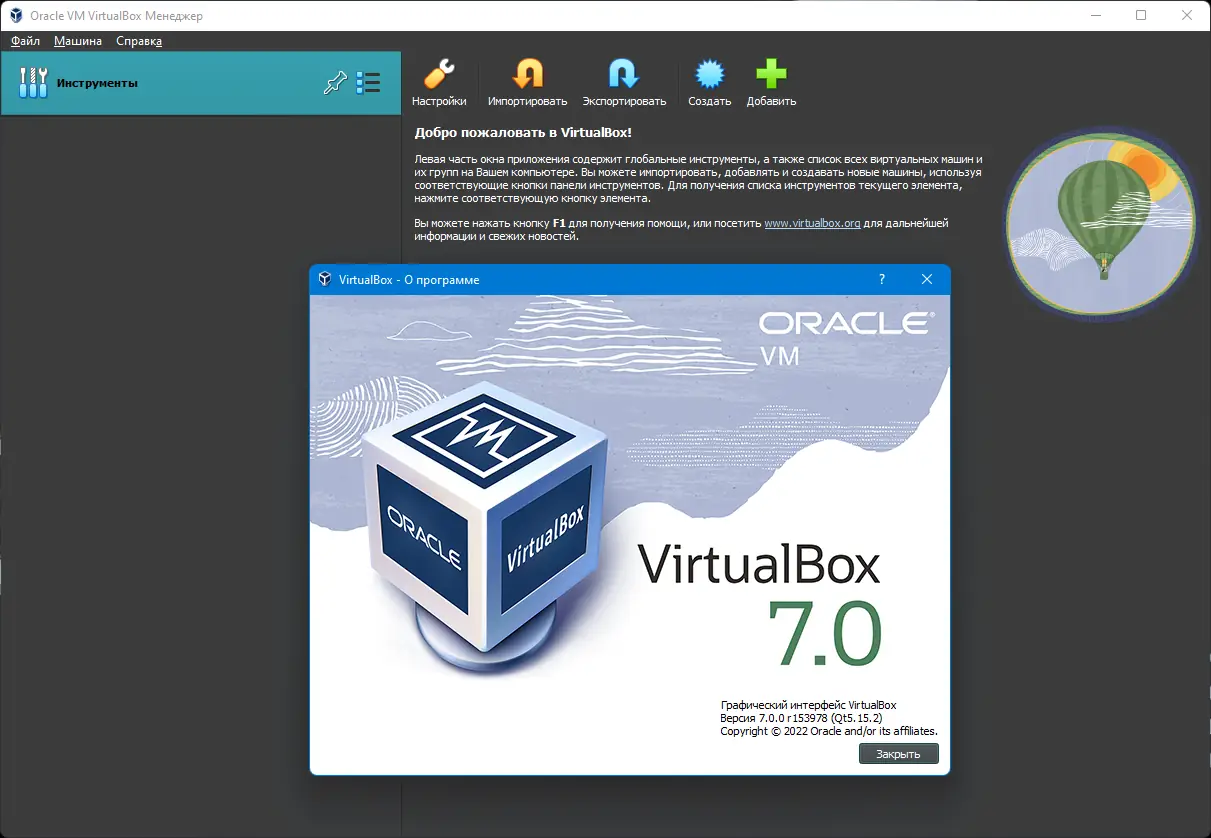
Task: Click the pin icon next to Инструменты
Action: [x=335, y=83]
